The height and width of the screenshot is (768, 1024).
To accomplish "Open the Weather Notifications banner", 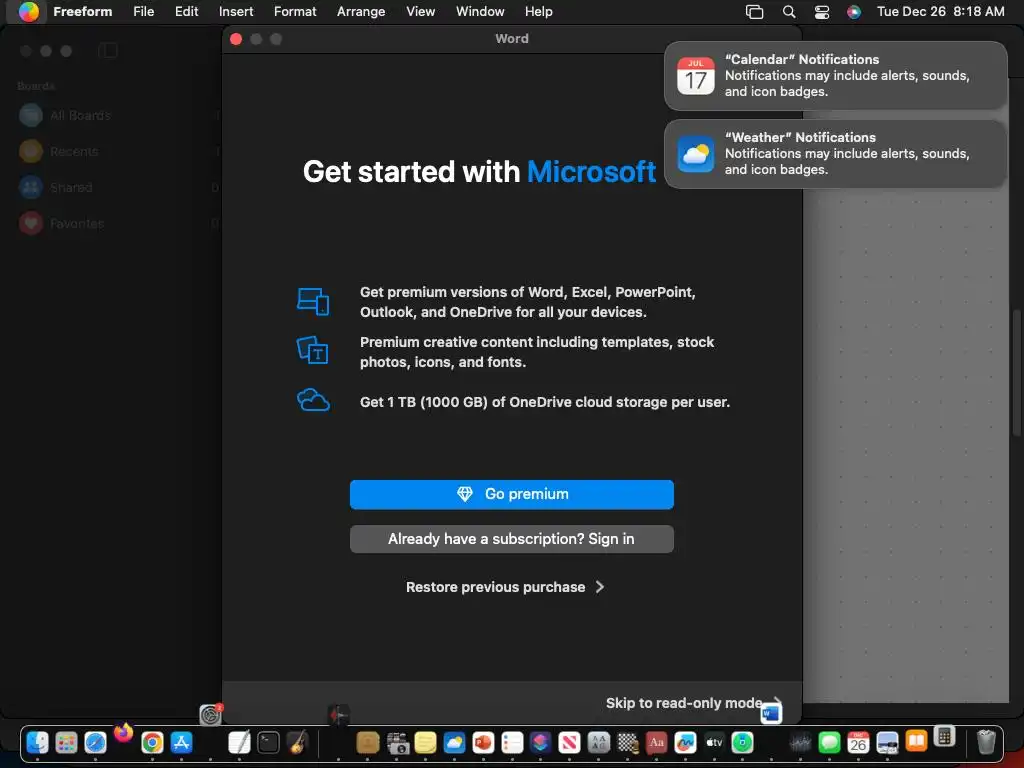I will click(x=835, y=153).
